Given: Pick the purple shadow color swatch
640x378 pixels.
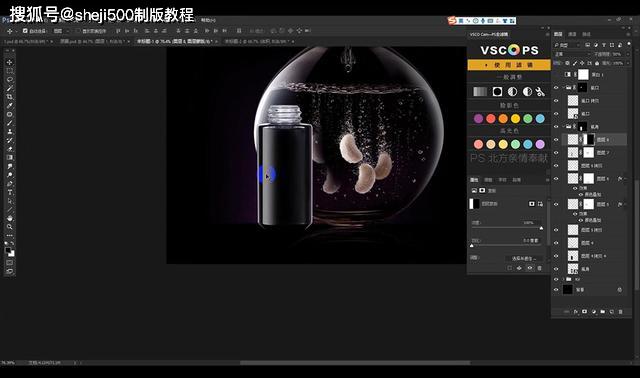Looking at the screenshot, I should click(x=478, y=118).
